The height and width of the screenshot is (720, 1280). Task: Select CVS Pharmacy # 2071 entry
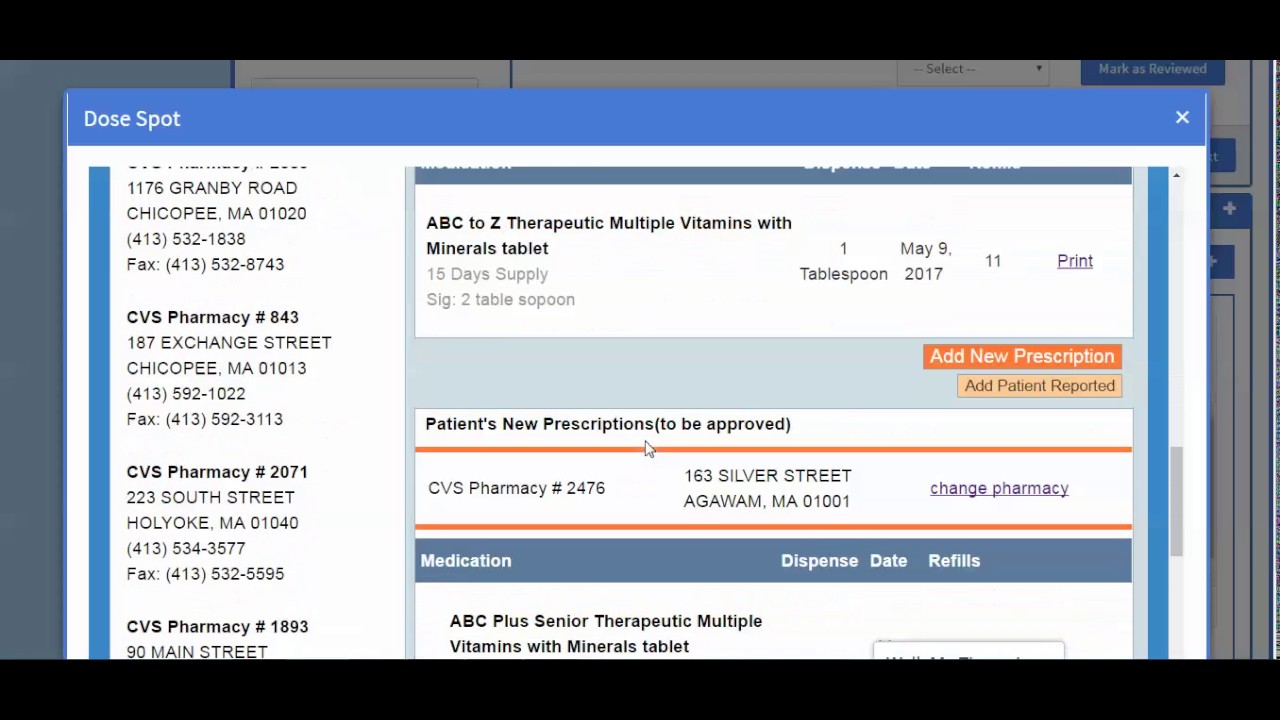tap(217, 472)
